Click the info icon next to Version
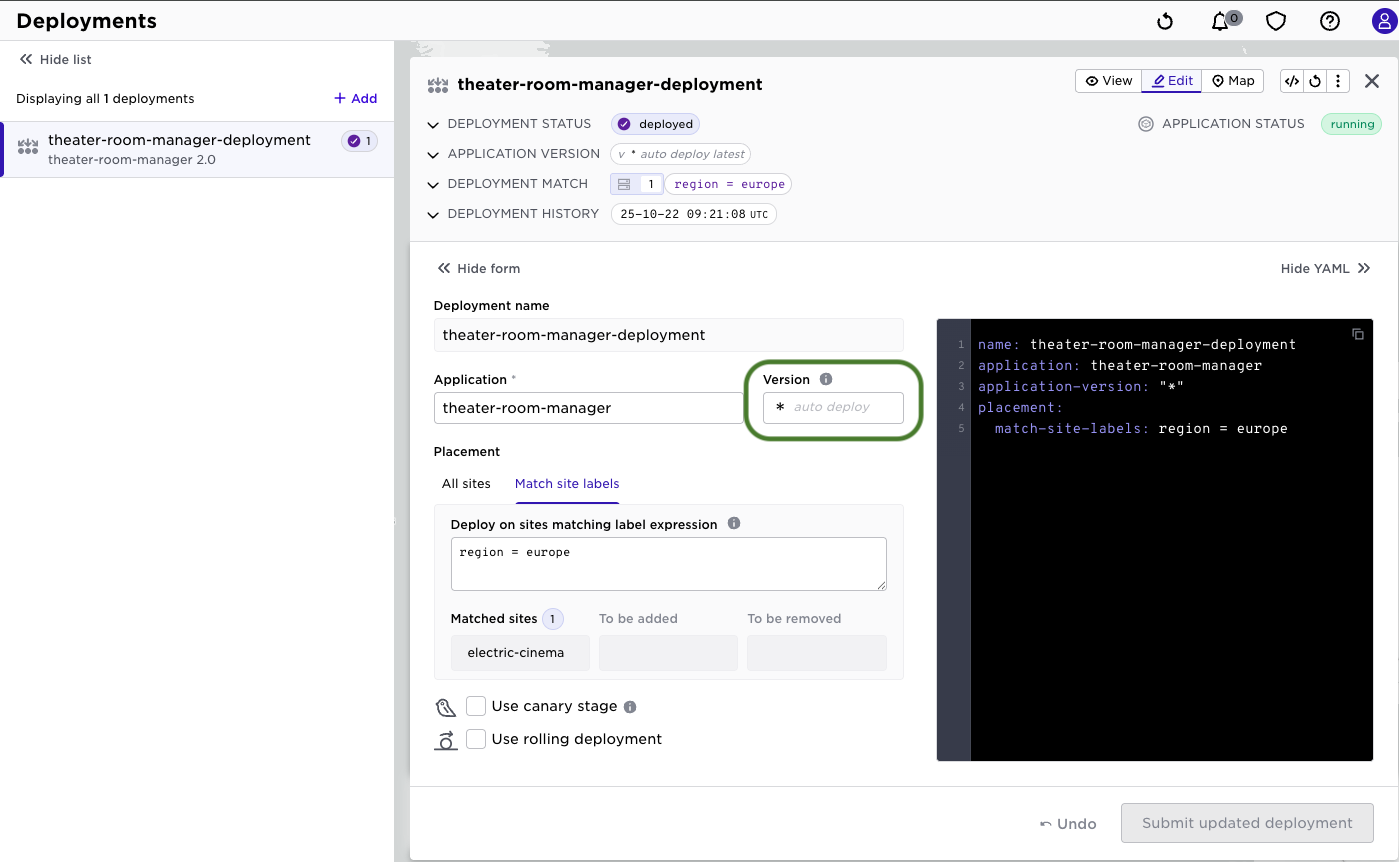The image size is (1399, 862). point(826,379)
